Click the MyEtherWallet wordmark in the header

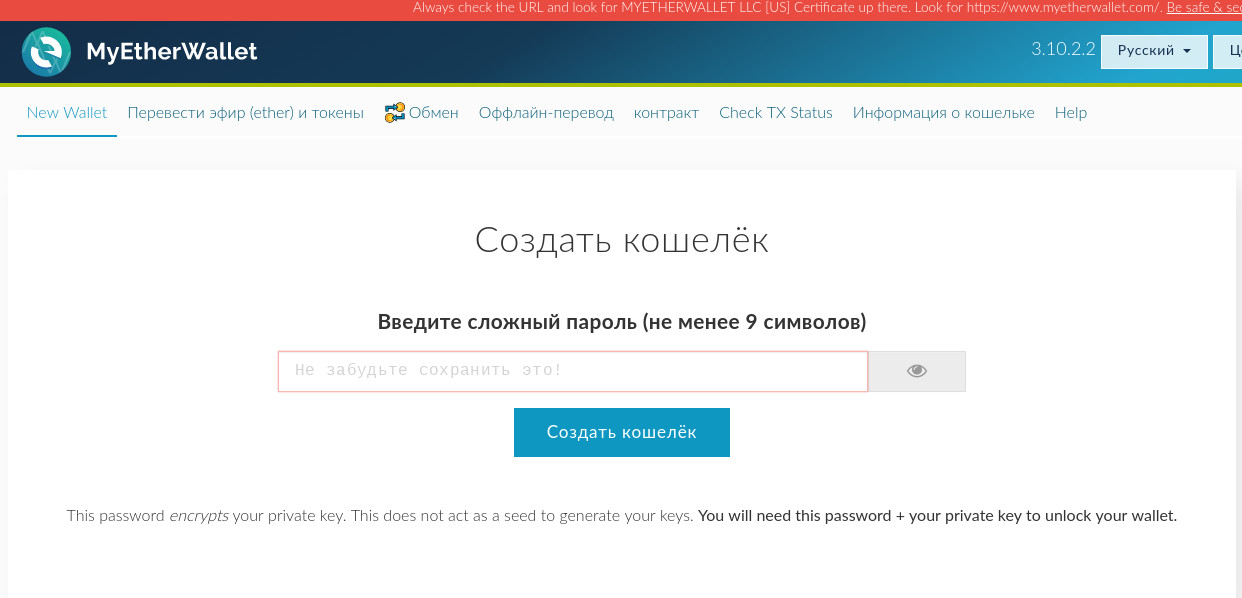pos(172,52)
